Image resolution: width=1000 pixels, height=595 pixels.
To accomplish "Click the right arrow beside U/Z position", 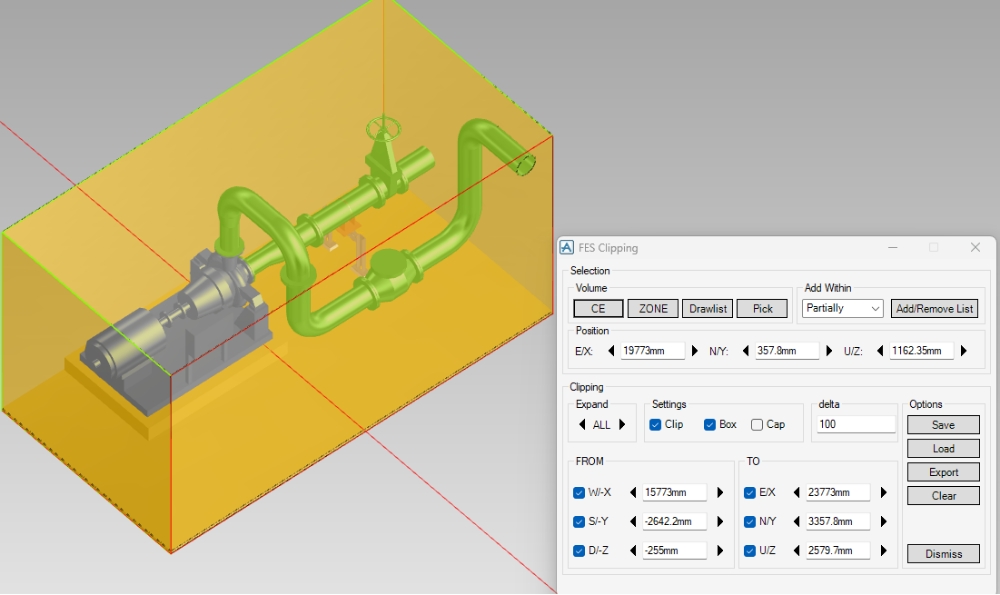I will tap(964, 351).
